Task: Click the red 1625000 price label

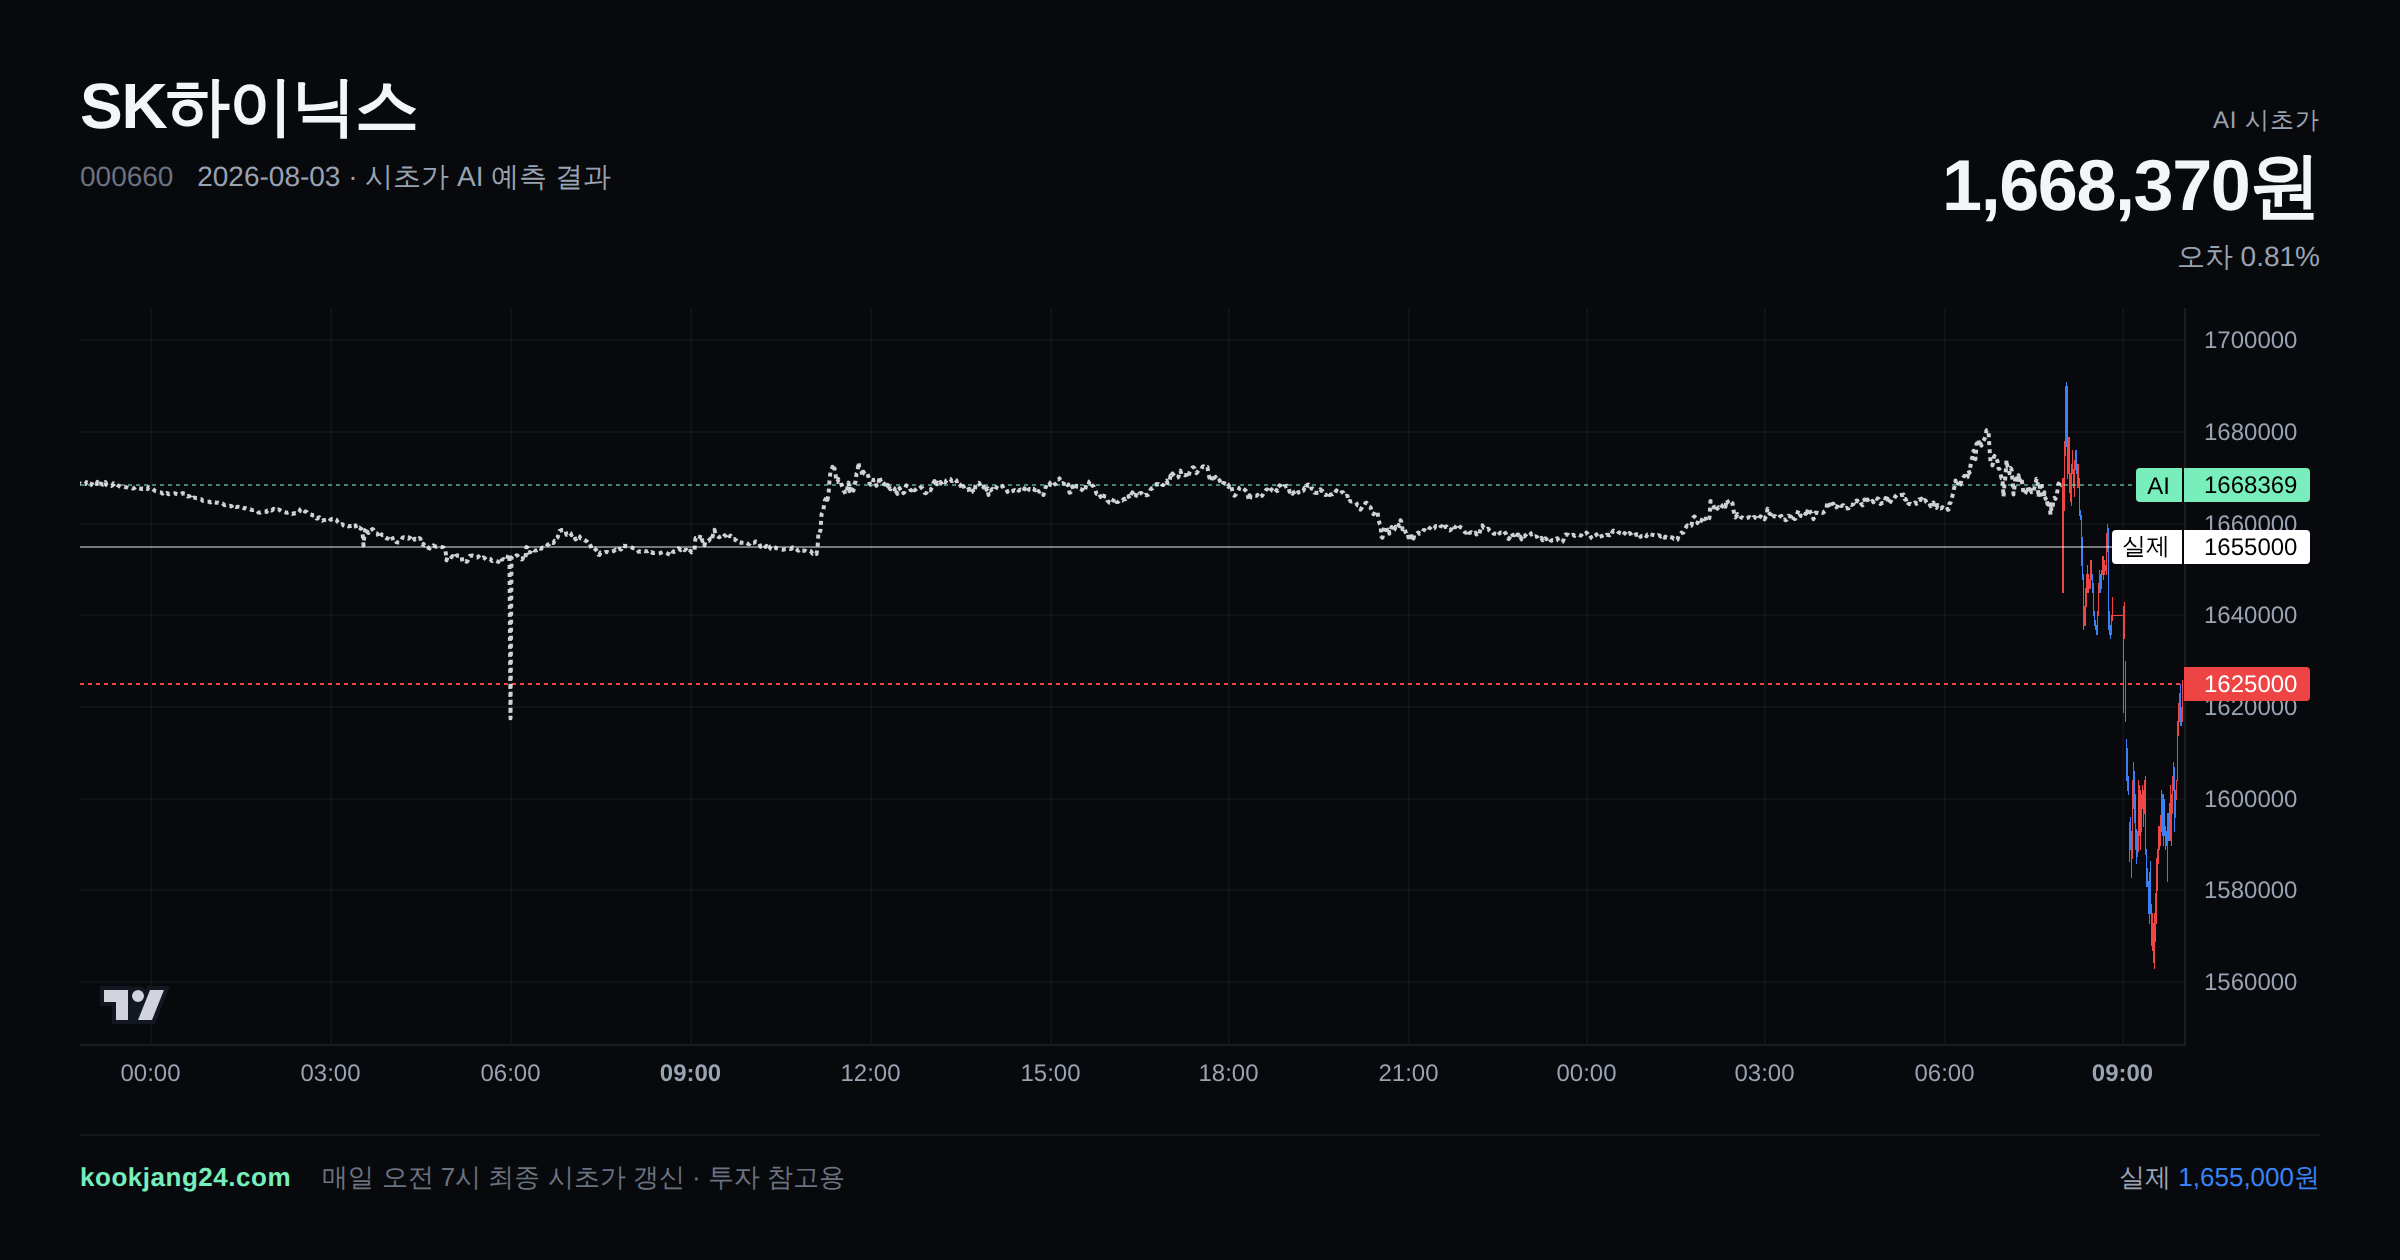Action: pyautogui.click(x=2247, y=684)
